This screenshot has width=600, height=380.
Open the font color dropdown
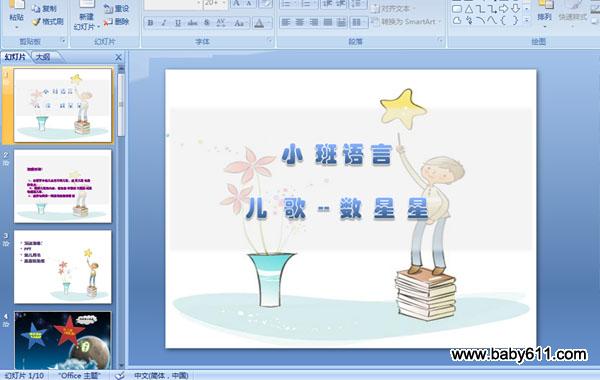click(x=270, y=23)
